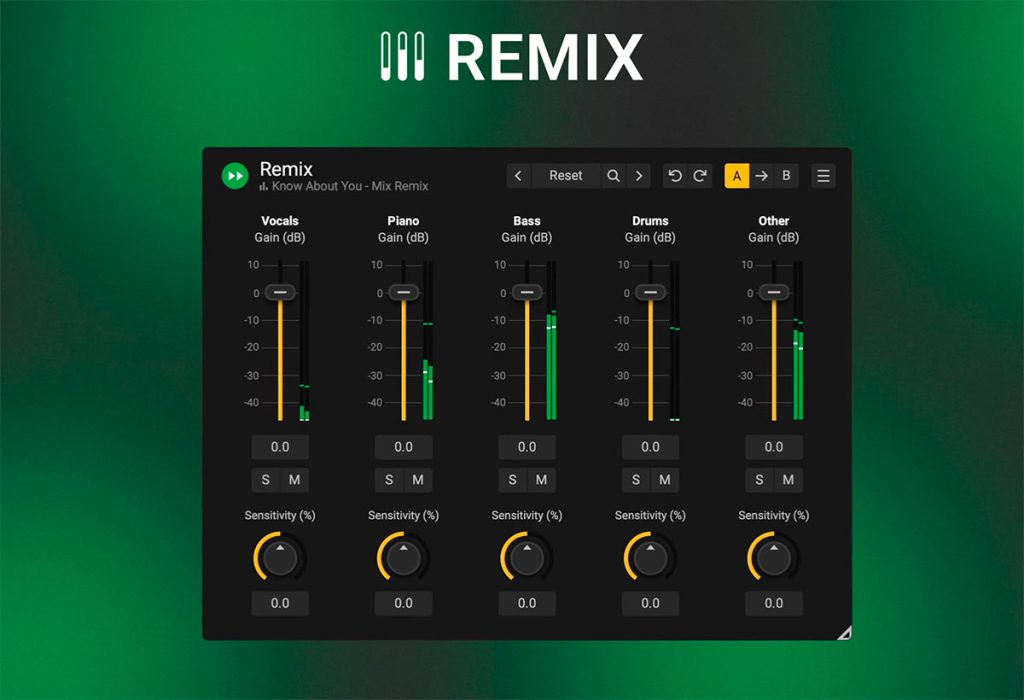Mute the Drums stem
Screen dimensions: 1024x700
coord(665,480)
